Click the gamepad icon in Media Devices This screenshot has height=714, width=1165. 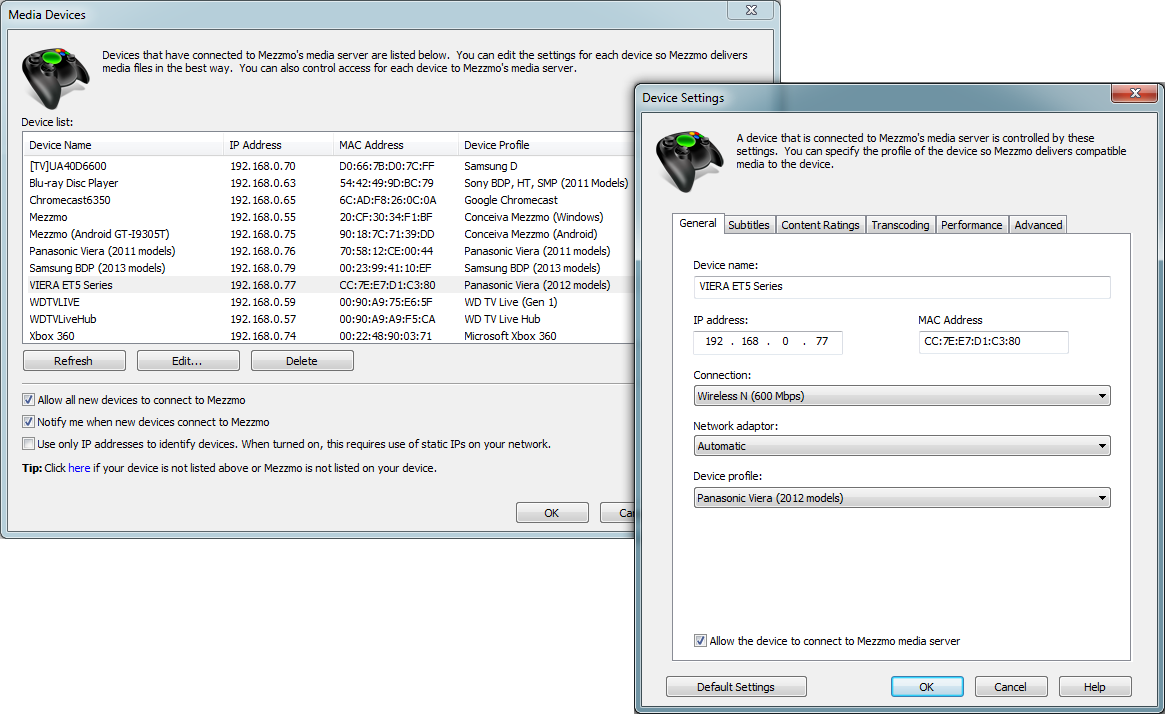(x=56, y=76)
